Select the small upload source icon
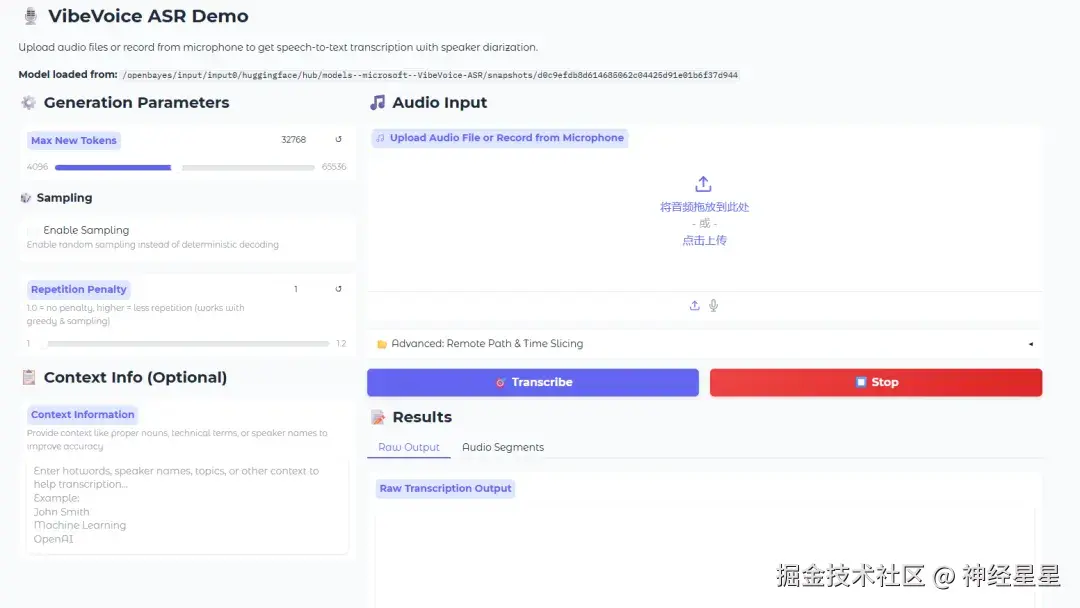 point(694,306)
